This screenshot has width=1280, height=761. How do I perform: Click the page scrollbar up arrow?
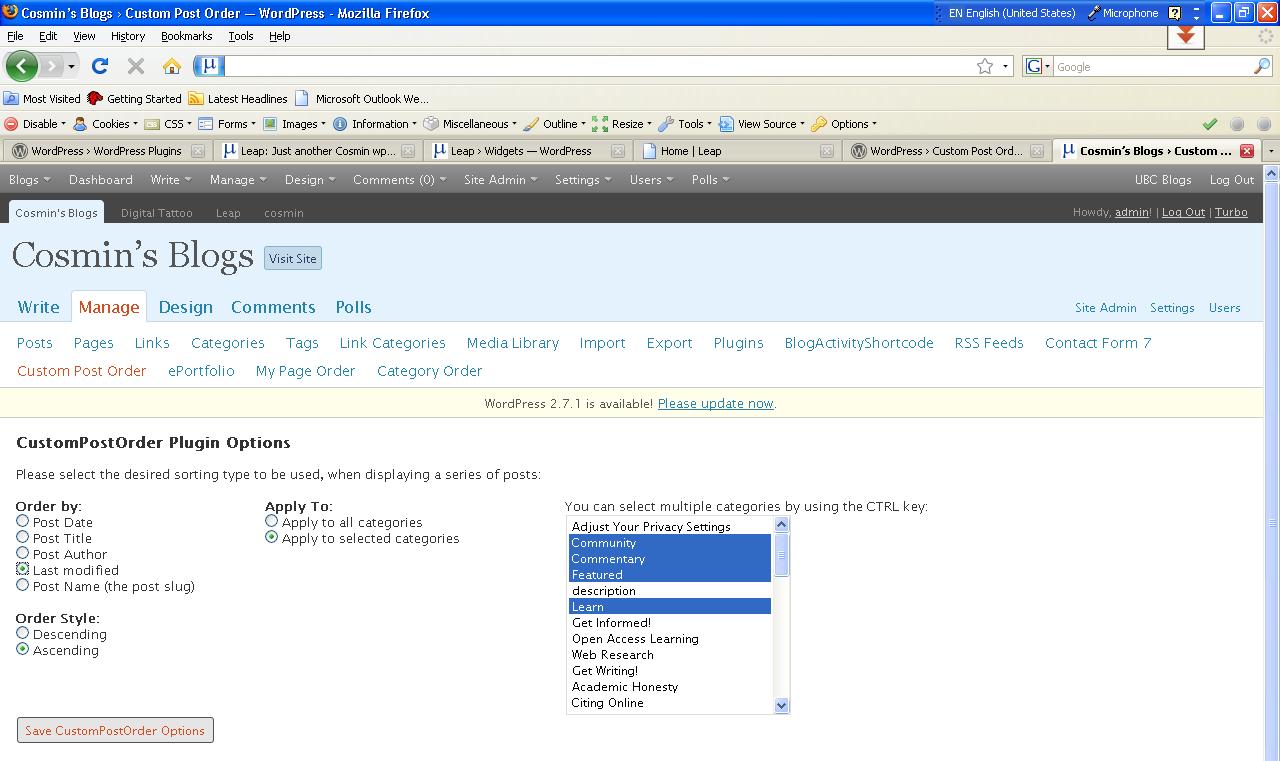point(1272,173)
